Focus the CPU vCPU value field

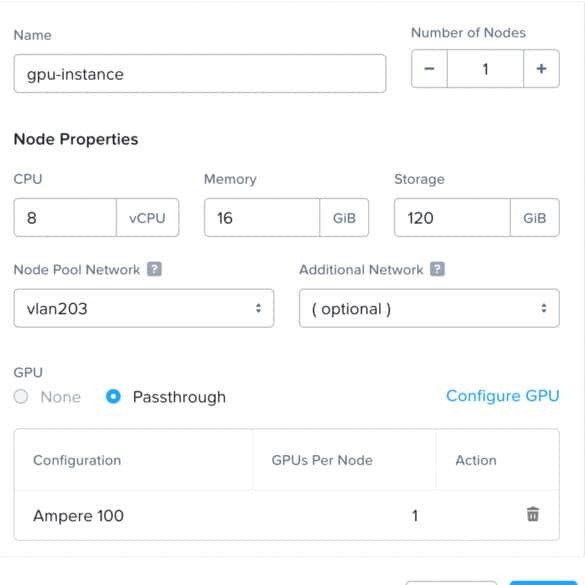tap(65, 218)
